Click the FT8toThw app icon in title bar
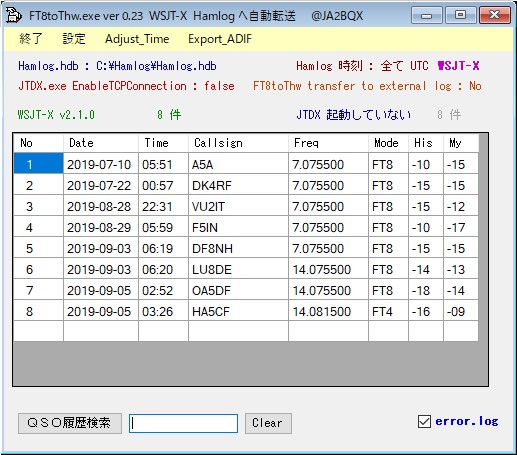The image size is (517, 455). coord(13,15)
